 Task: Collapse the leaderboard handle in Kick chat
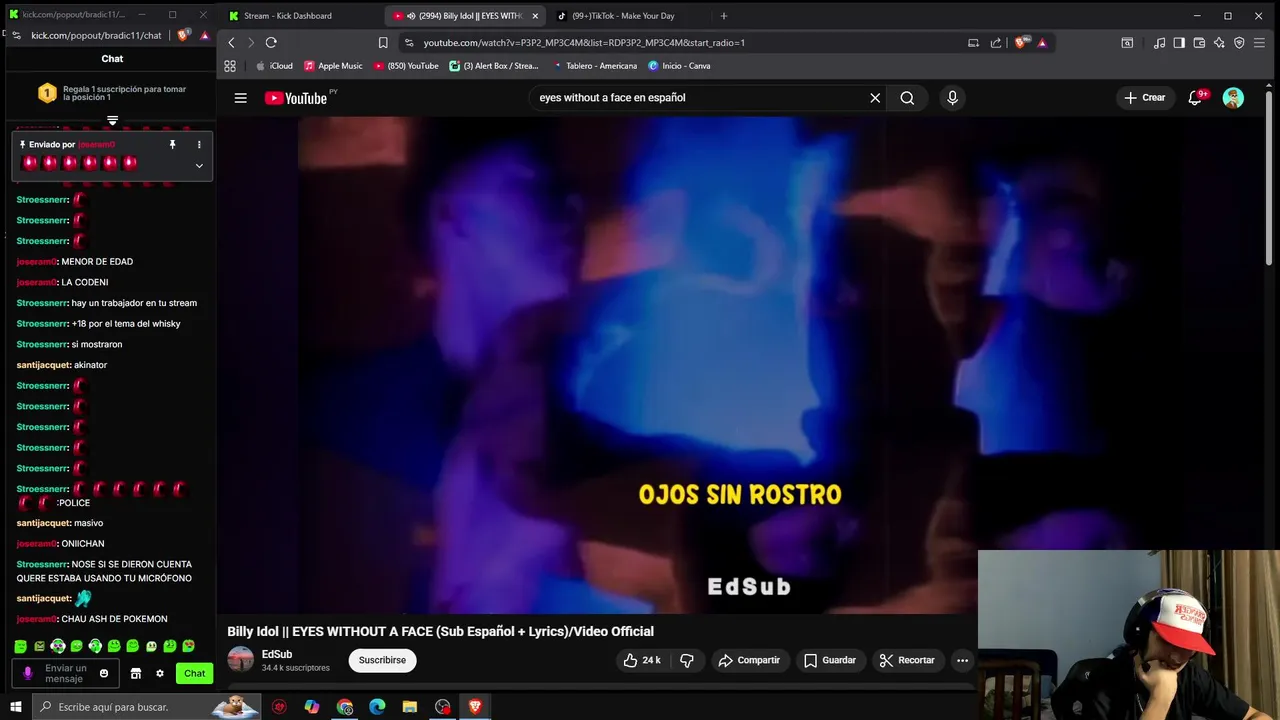[112, 121]
